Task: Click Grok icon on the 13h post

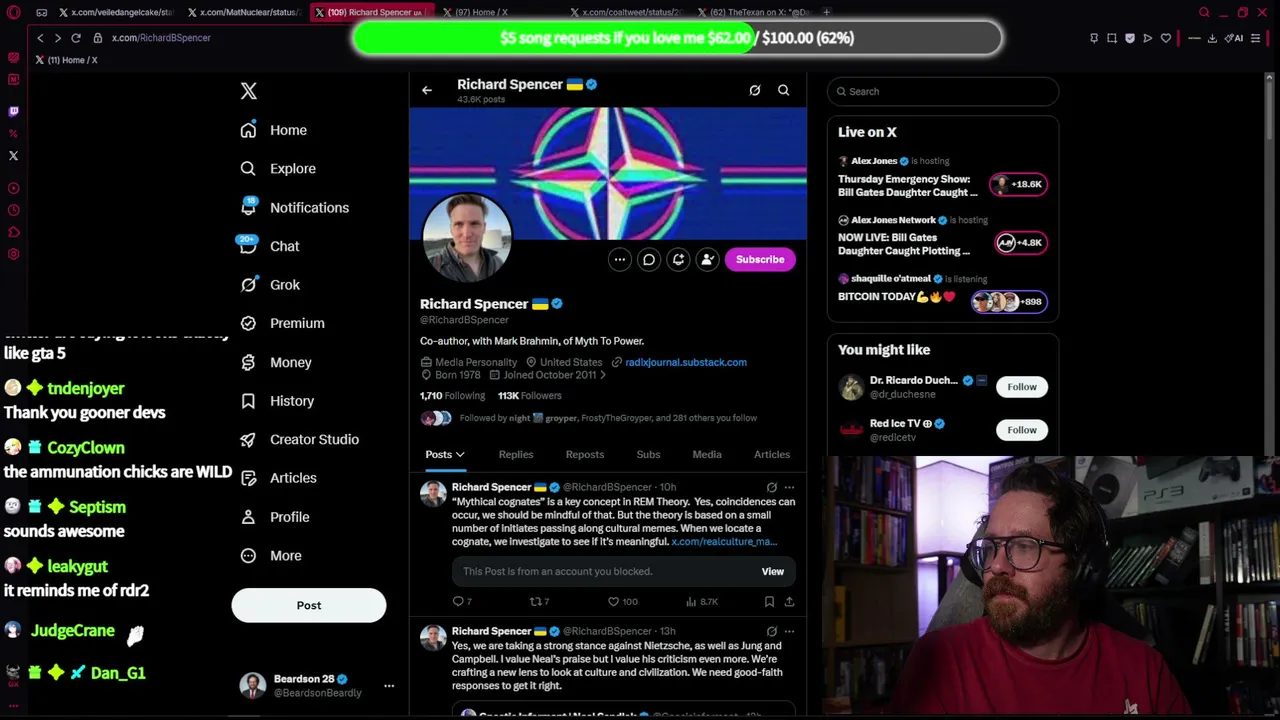Action: tap(771, 631)
